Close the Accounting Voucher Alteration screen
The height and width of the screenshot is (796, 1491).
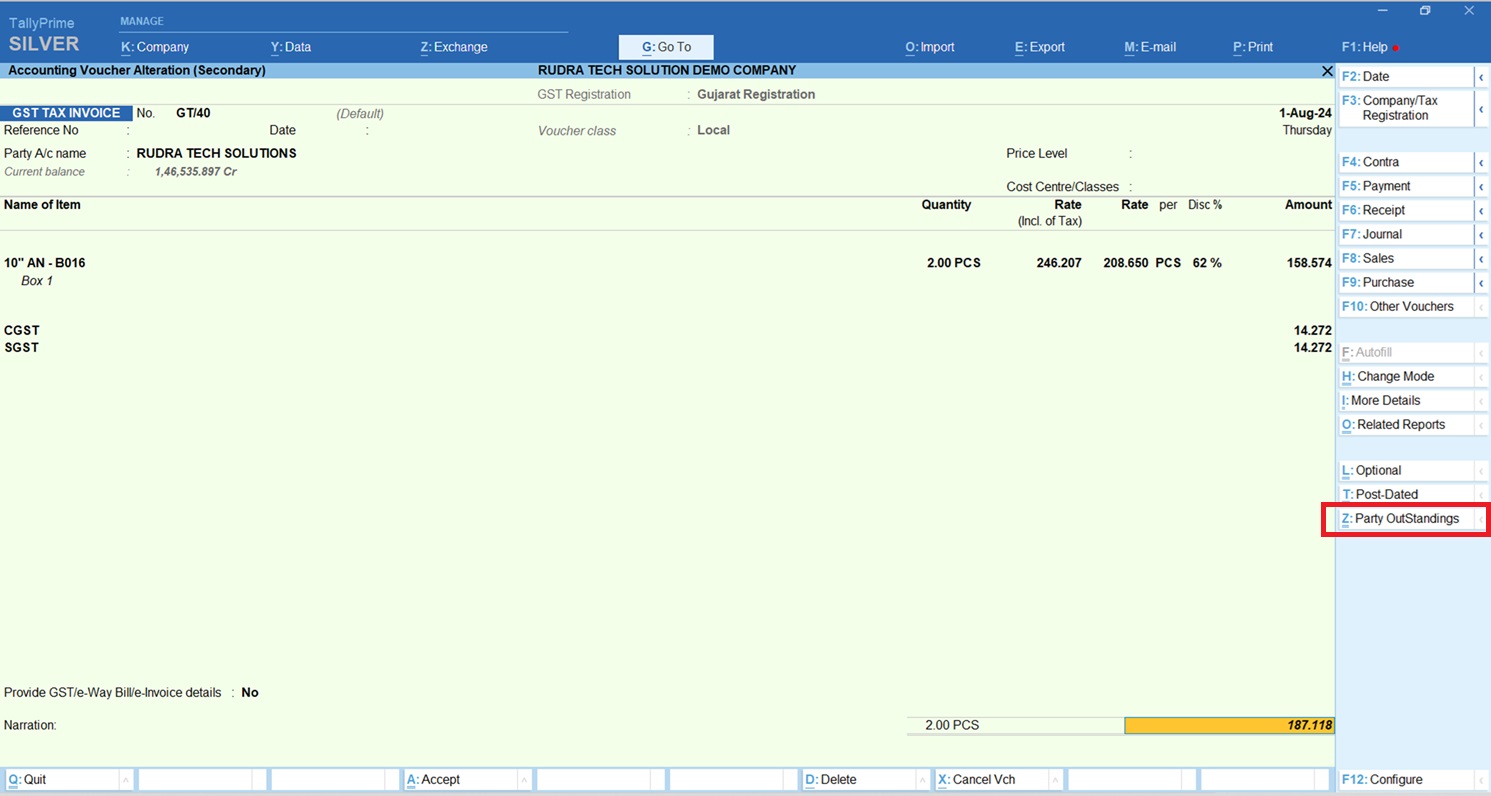point(1327,71)
